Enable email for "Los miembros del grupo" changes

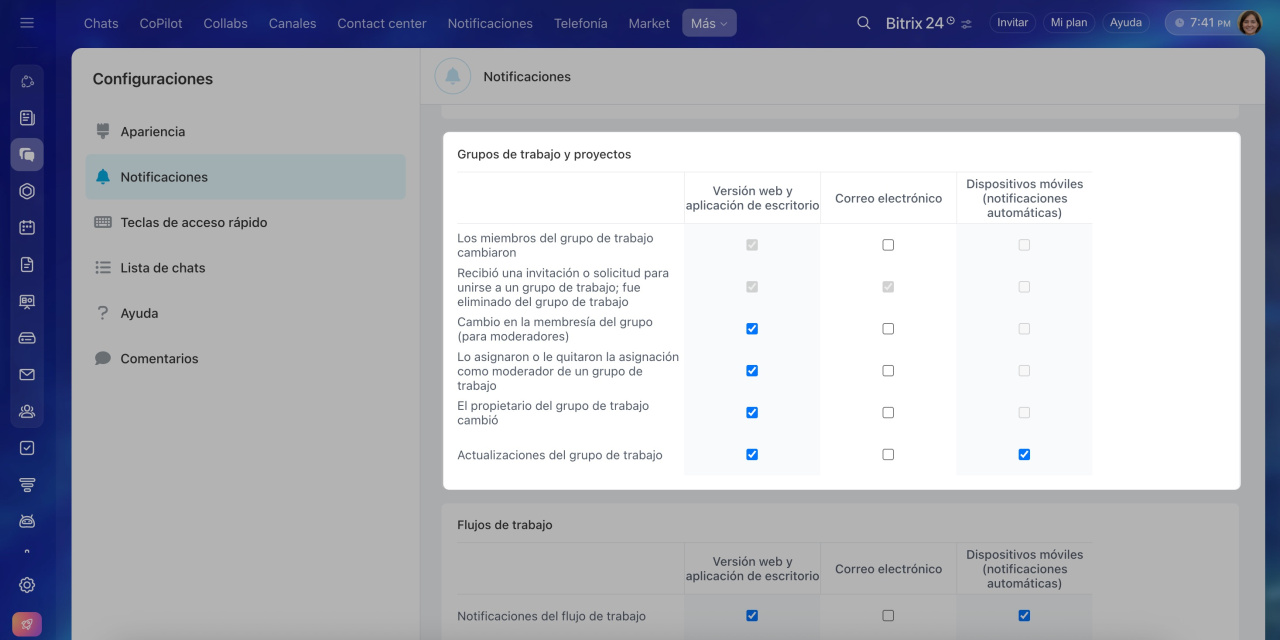[x=888, y=245]
